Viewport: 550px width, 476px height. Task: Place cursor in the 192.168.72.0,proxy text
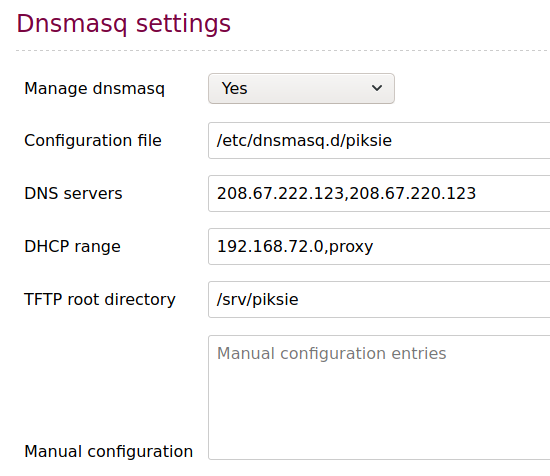295,247
